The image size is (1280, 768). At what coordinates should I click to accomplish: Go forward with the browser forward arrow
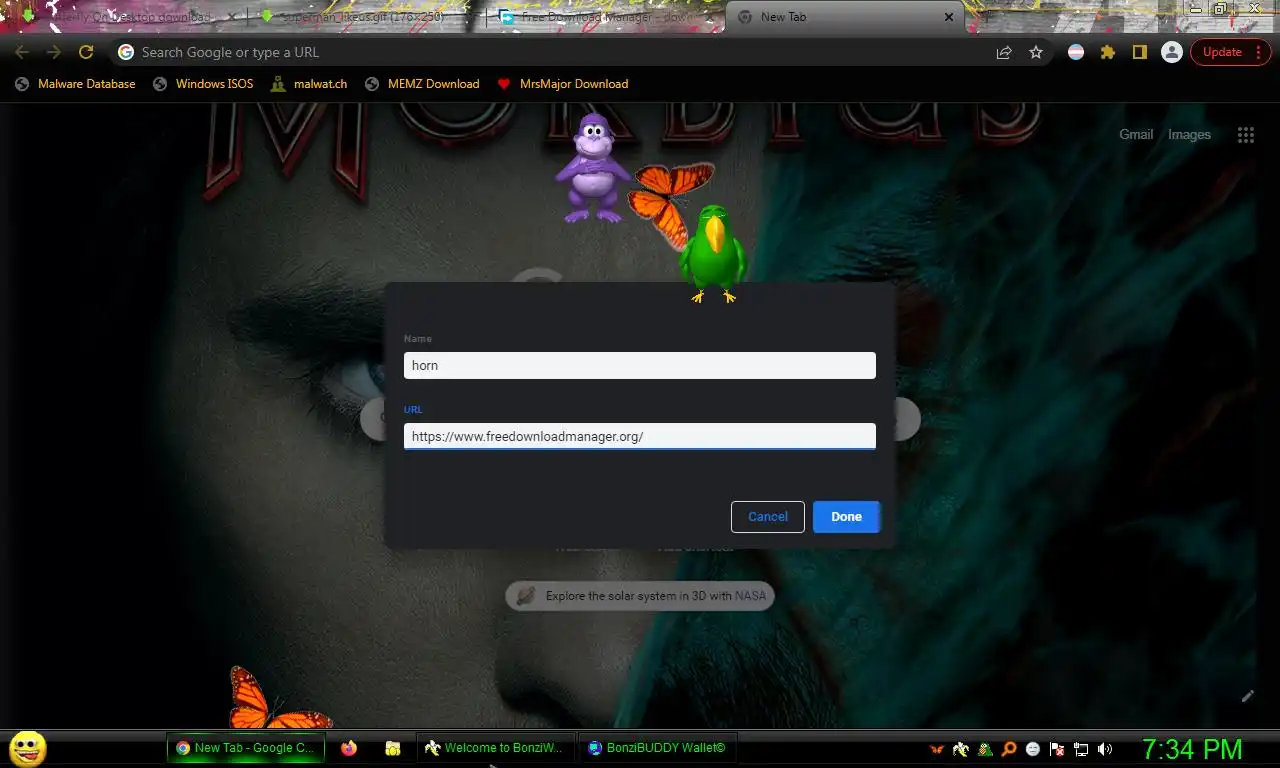click(x=54, y=52)
